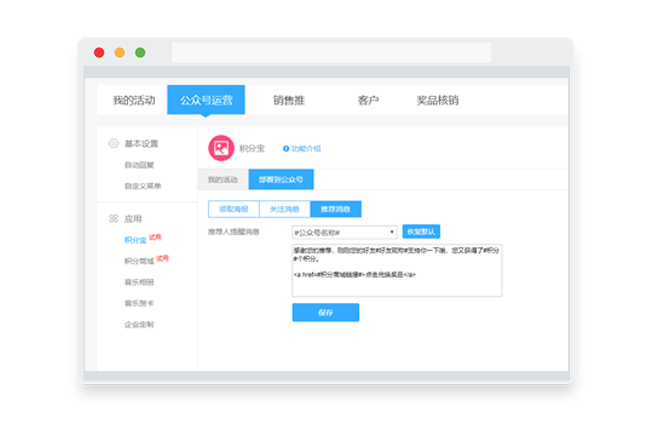Click inside the recommendation message text area
The height and width of the screenshot is (430, 660).
(397, 270)
